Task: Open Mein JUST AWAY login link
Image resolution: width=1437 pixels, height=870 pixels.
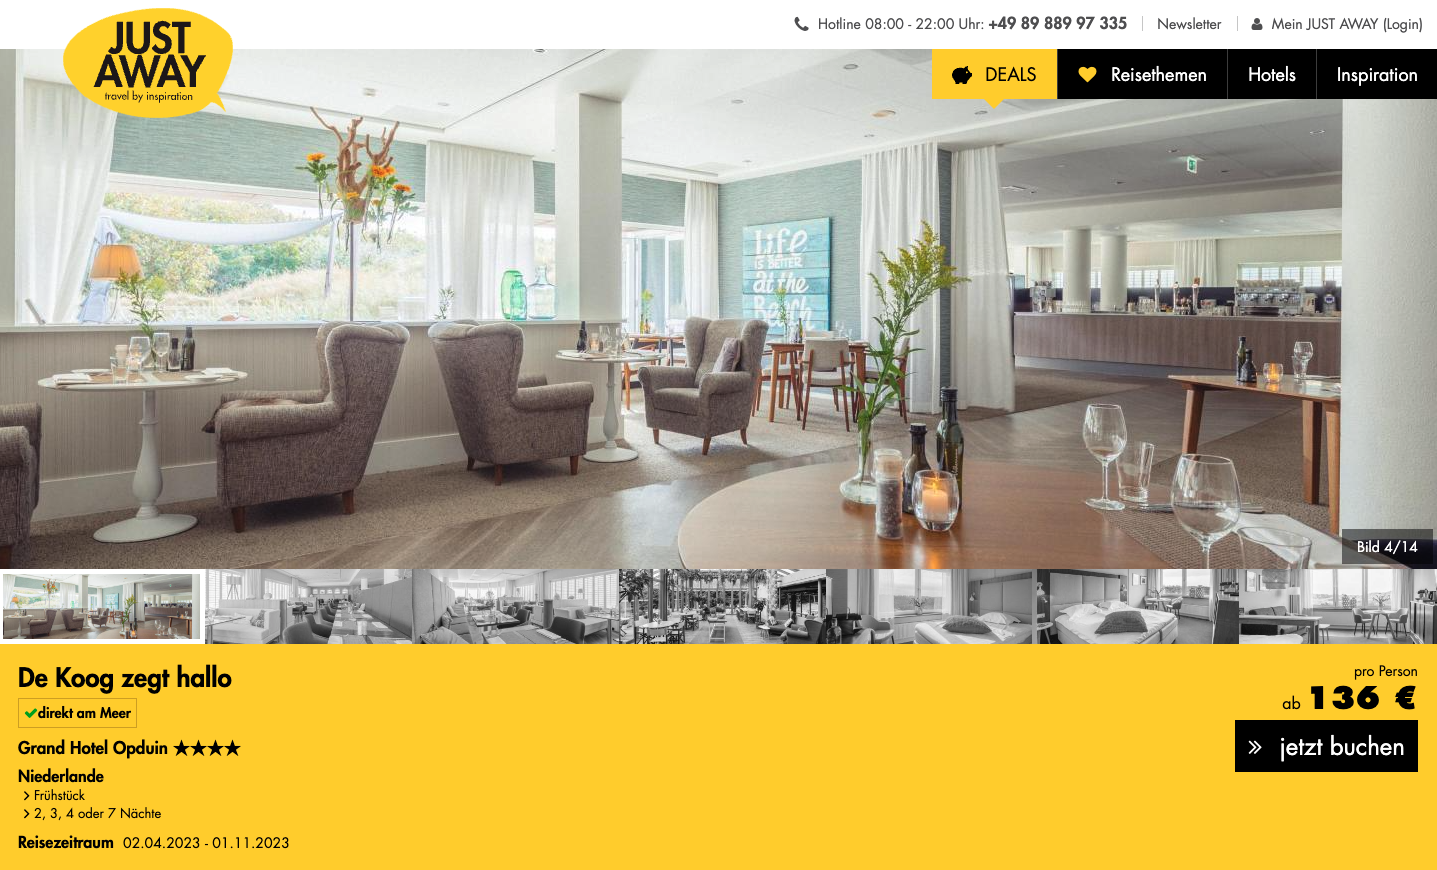Action: pos(1346,24)
